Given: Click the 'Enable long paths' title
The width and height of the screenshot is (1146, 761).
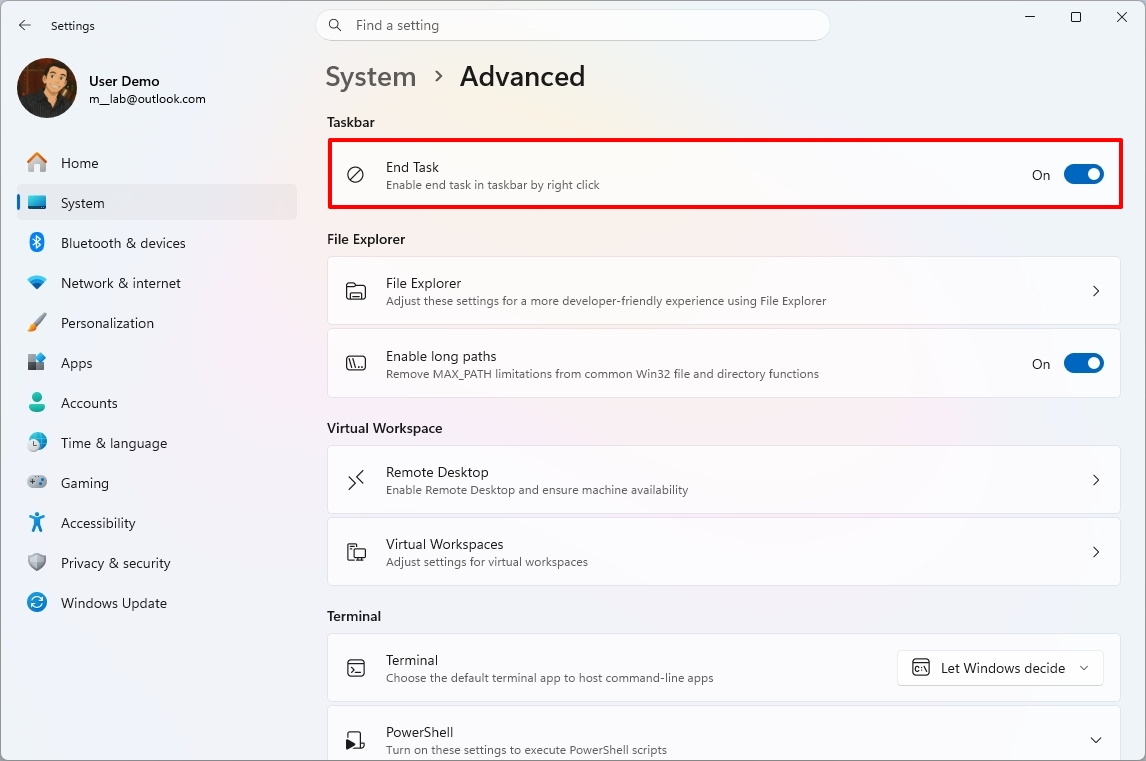Looking at the screenshot, I should [441, 356].
